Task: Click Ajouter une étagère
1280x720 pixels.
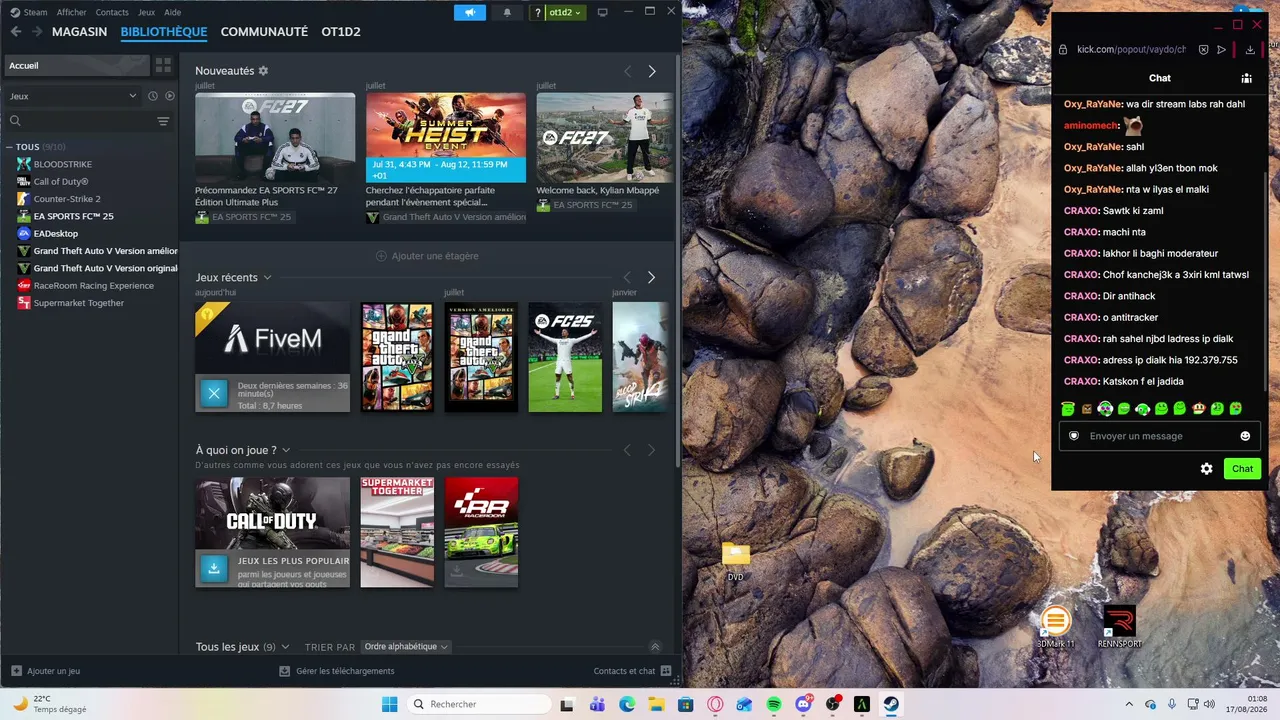Action: (427, 256)
